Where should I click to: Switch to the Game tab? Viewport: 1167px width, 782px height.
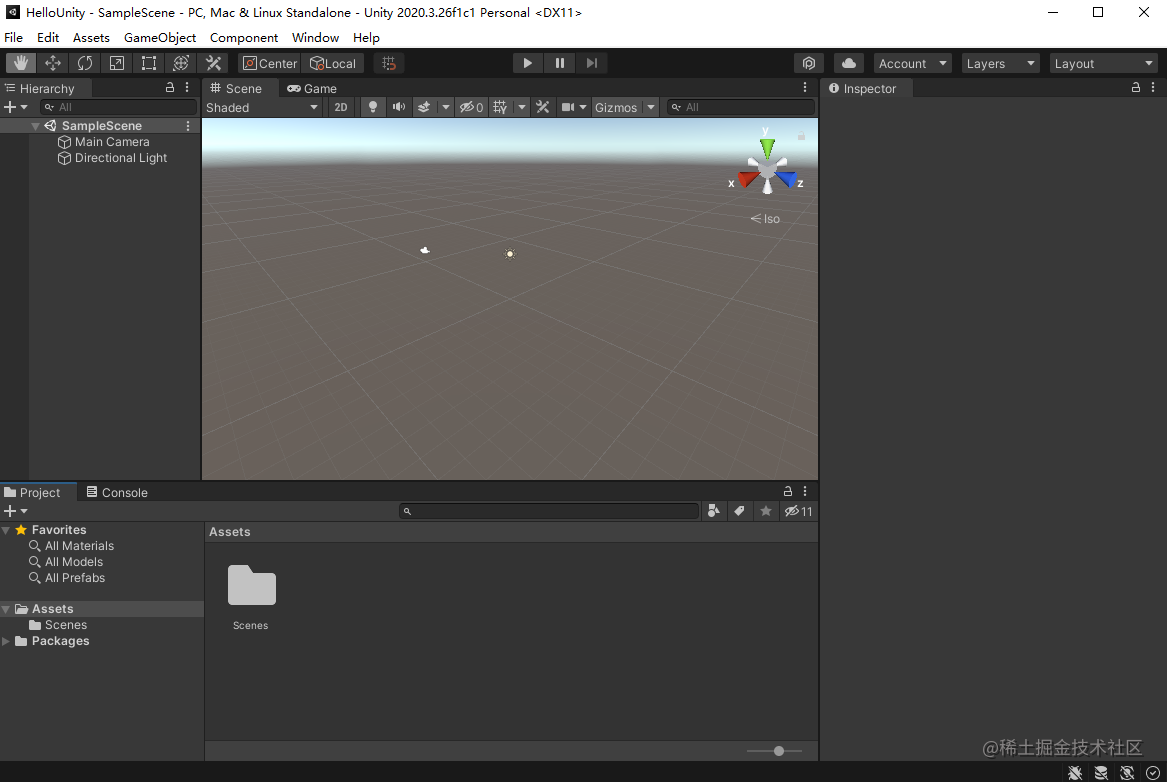coord(311,88)
